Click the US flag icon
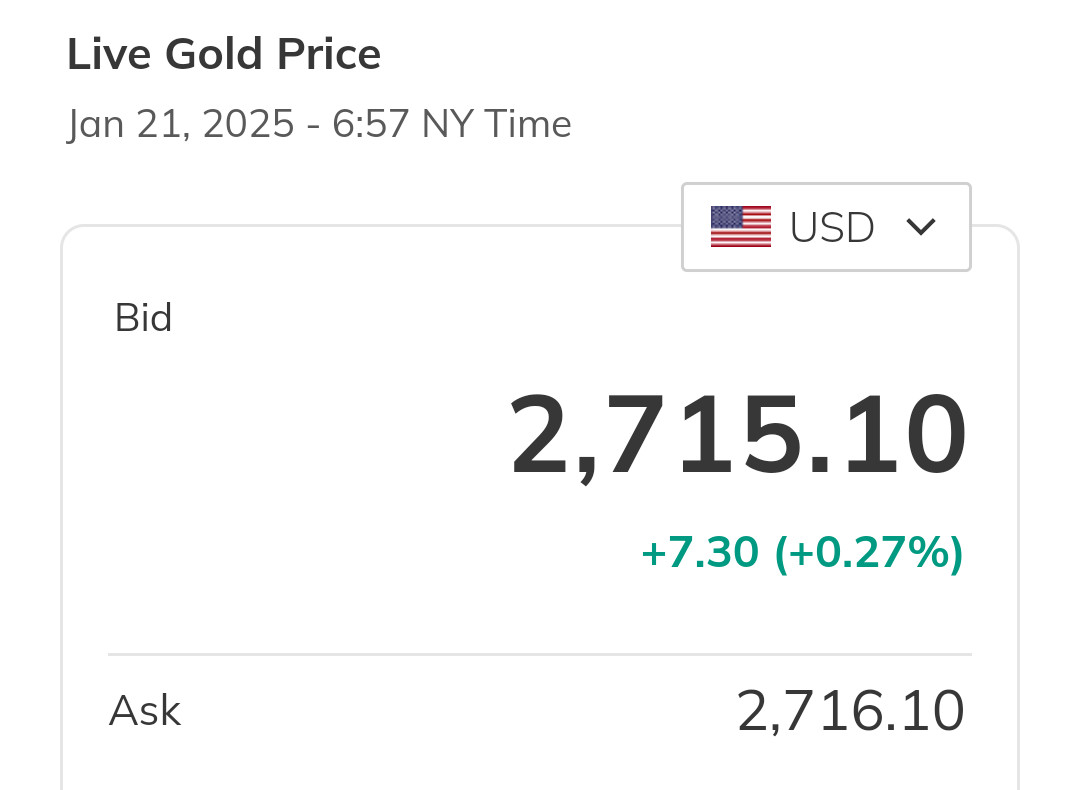Screen dimensions: 1080x790 [x=740, y=227]
